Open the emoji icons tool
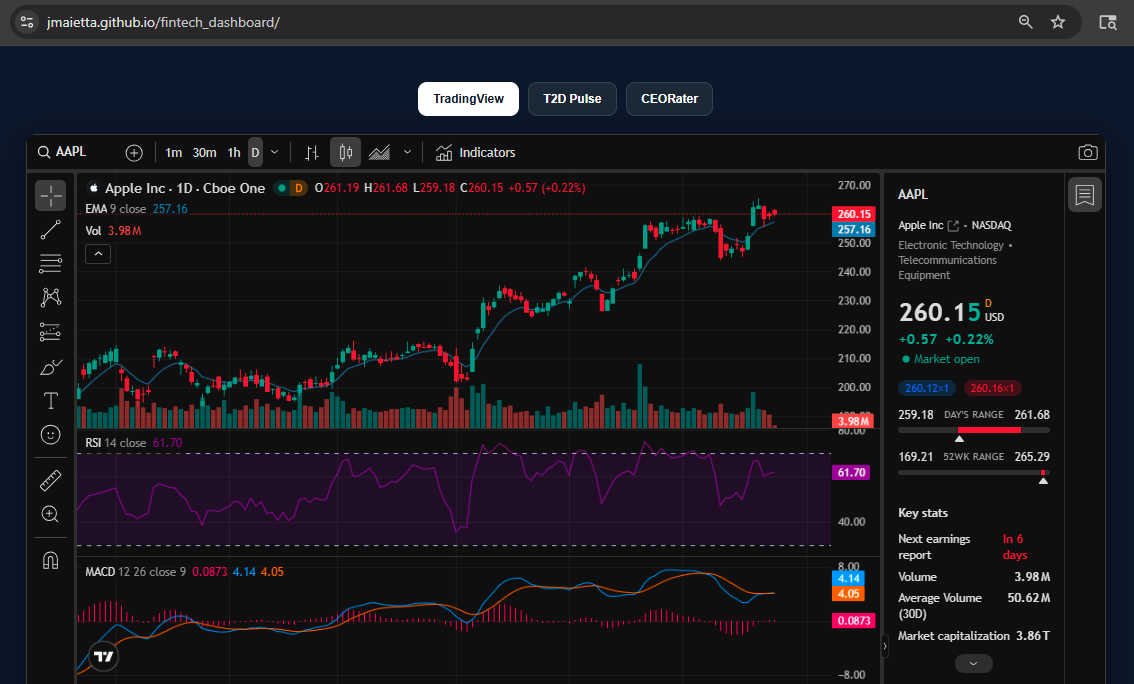The width and height of the screenshot is (1134, 684). (51, 435)
